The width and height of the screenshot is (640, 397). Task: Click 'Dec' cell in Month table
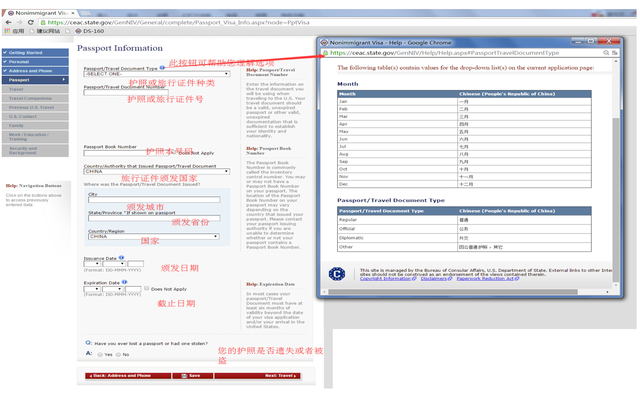398,184
